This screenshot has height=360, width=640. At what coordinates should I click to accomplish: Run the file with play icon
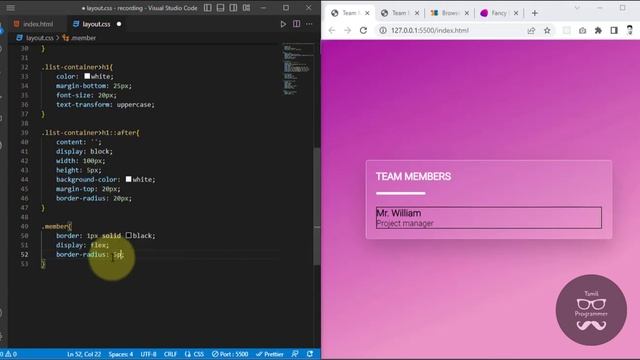(x=283, y=24)
